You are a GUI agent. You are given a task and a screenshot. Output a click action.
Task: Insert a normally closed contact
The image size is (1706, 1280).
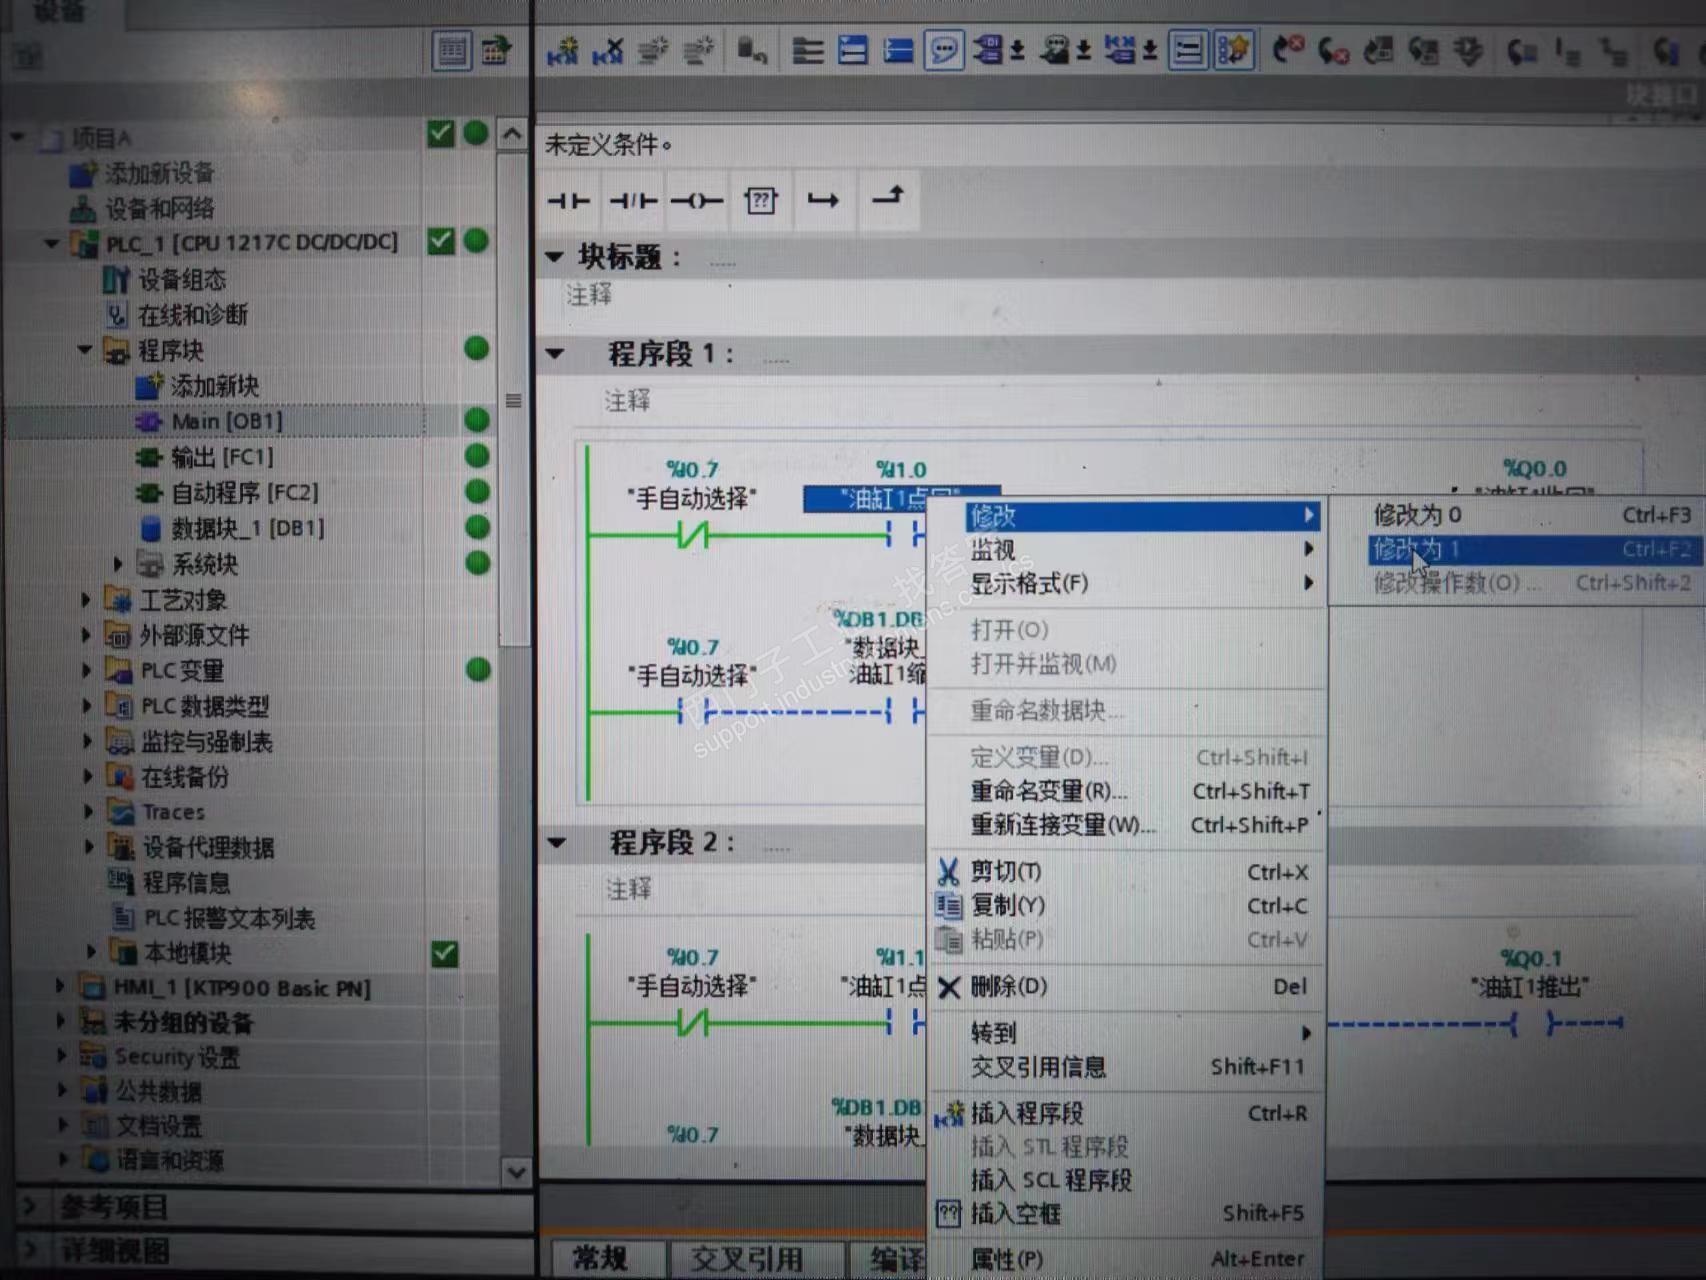click(633, 201)
